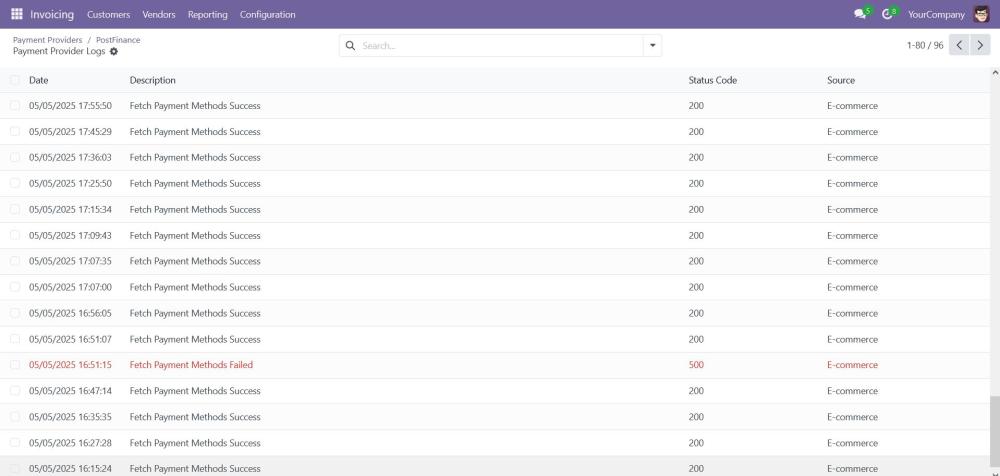Click the search magnifier icon
1000x476 pixels.
tap(351, 46)
